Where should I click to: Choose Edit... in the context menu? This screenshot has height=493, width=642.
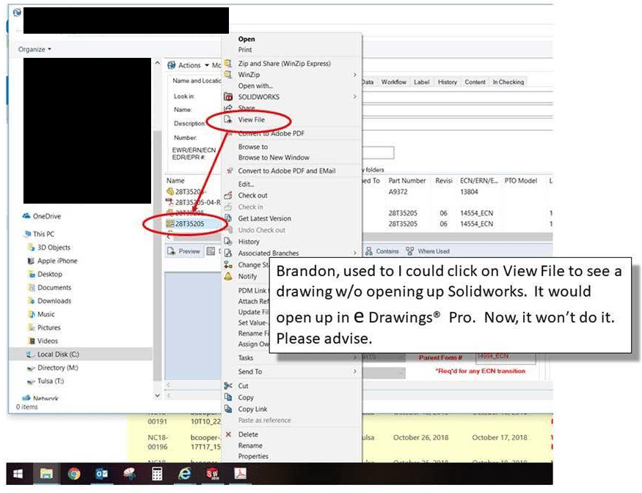[246, 184]
